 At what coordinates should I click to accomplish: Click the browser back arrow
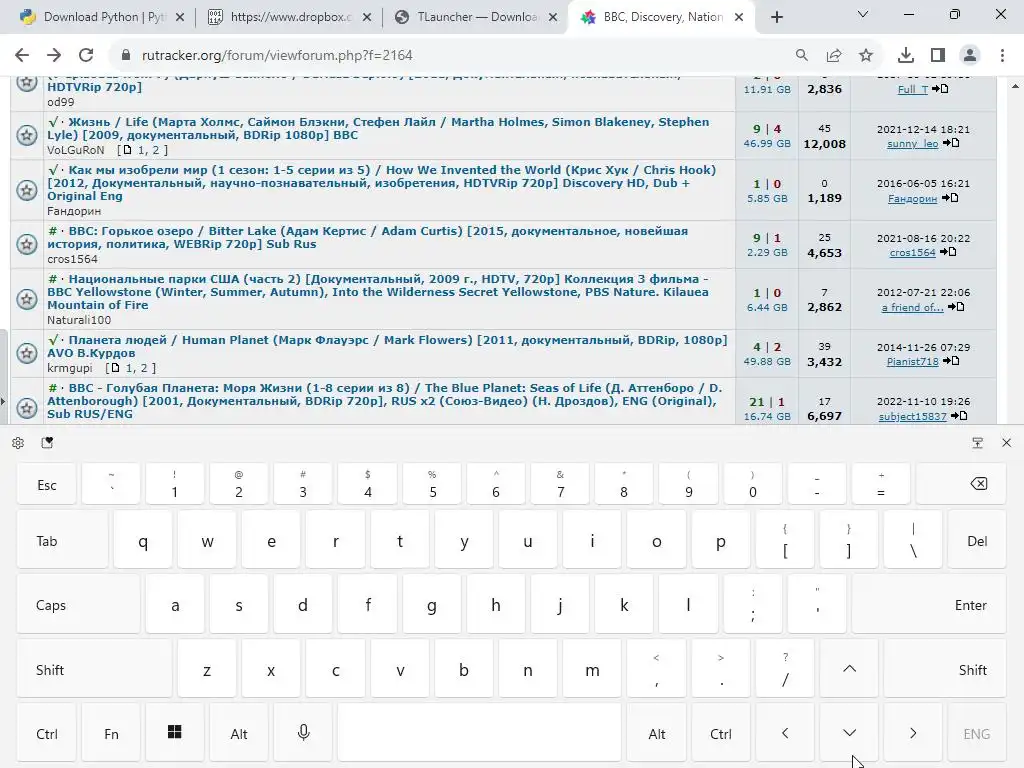[22, 56]
